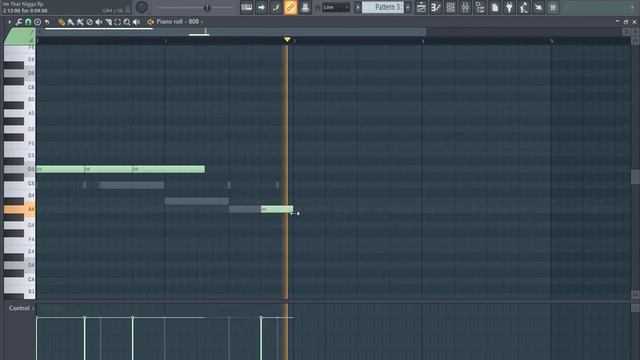Select the Delete tool
The height and width of the screenshot is (360, 640).
[89, 22]
